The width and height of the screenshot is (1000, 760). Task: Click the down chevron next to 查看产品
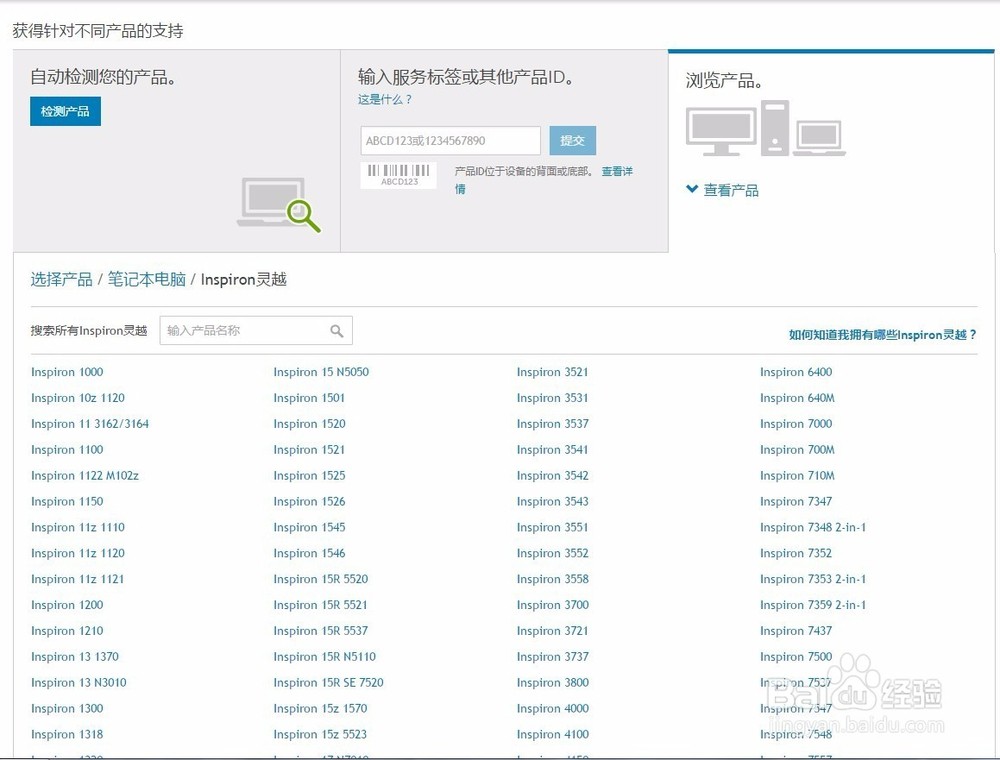tap(692, 189)
